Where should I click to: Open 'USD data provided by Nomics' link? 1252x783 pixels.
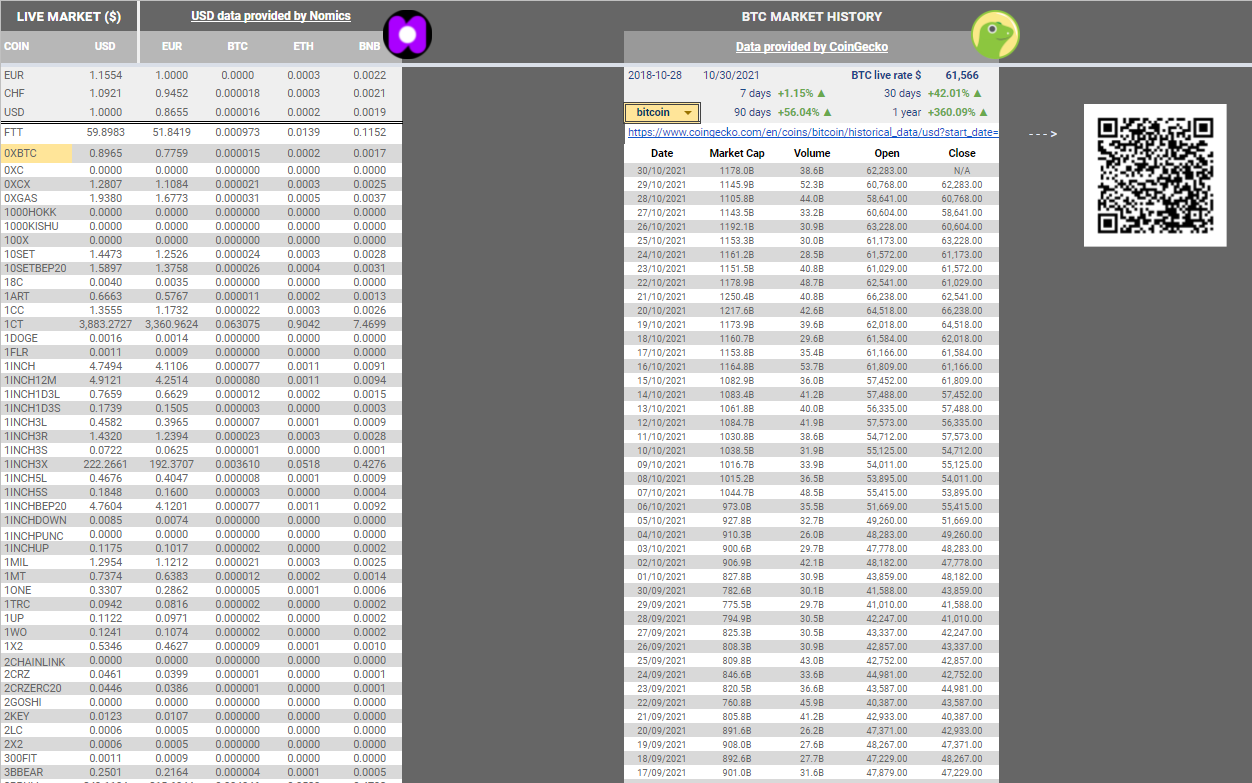coord(271,16)
